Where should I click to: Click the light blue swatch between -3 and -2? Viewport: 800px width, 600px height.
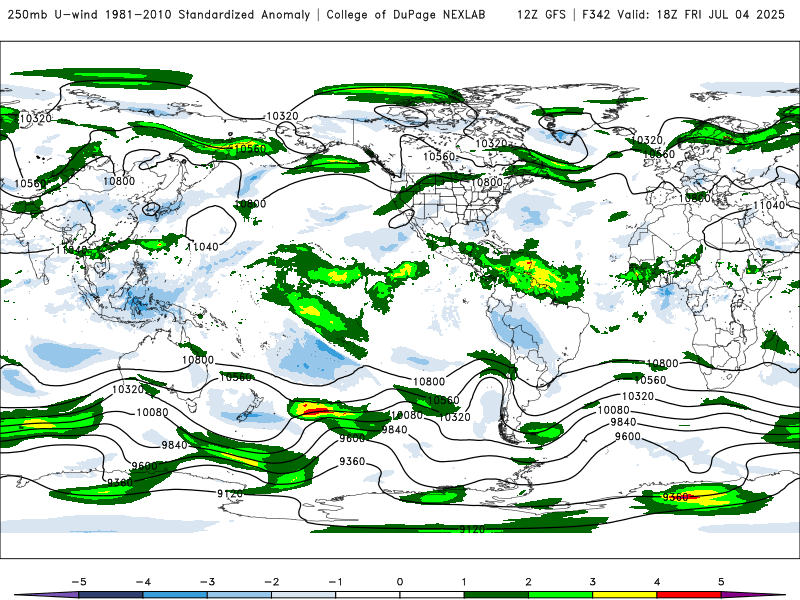239,595
